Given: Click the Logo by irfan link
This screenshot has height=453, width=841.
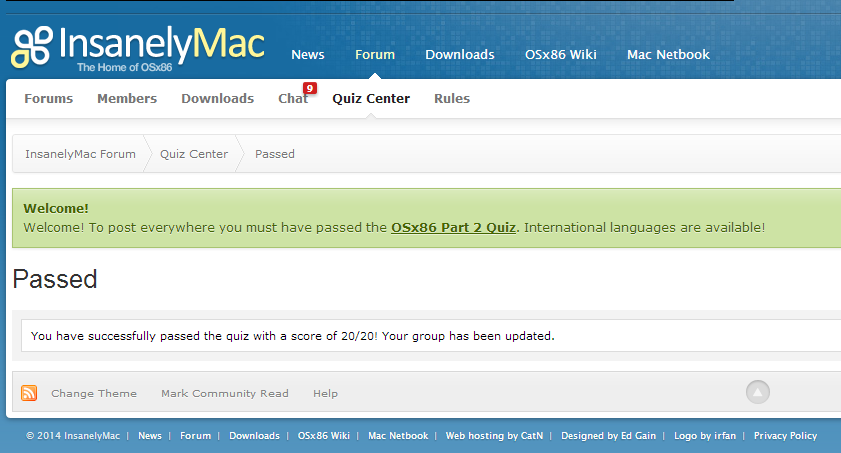Looking at the screenshot, I should [705, 436].
